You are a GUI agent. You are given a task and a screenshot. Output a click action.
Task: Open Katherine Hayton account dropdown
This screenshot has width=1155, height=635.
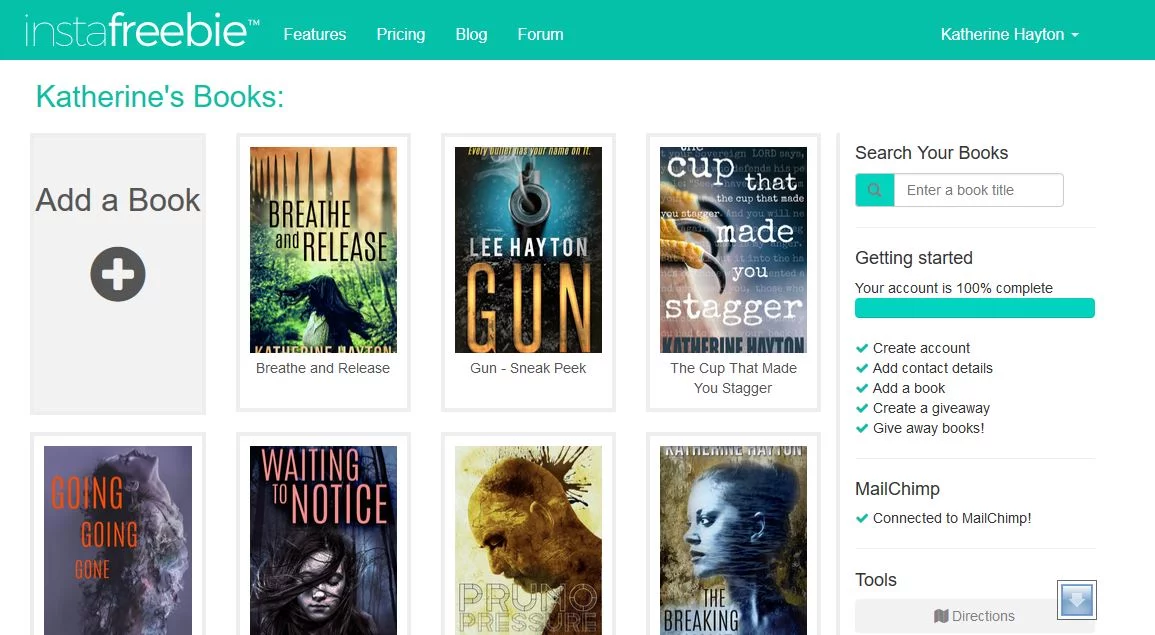click(x=1009, y=34)
